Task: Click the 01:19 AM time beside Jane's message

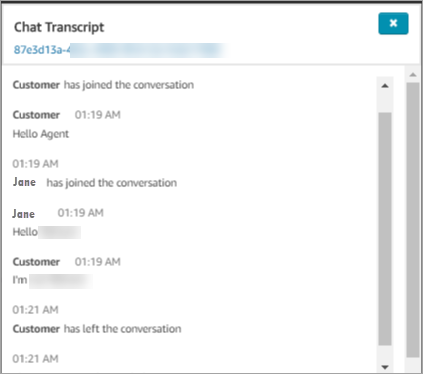Action: point(81,213)
